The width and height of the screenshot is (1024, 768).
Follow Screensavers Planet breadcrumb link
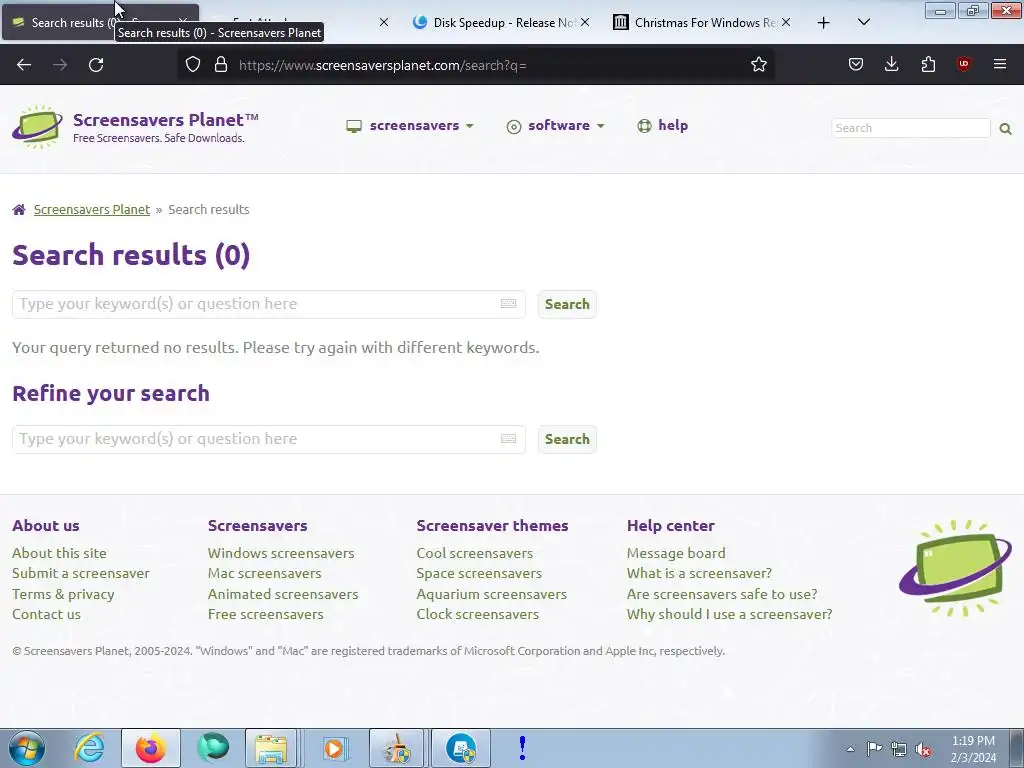92,210
